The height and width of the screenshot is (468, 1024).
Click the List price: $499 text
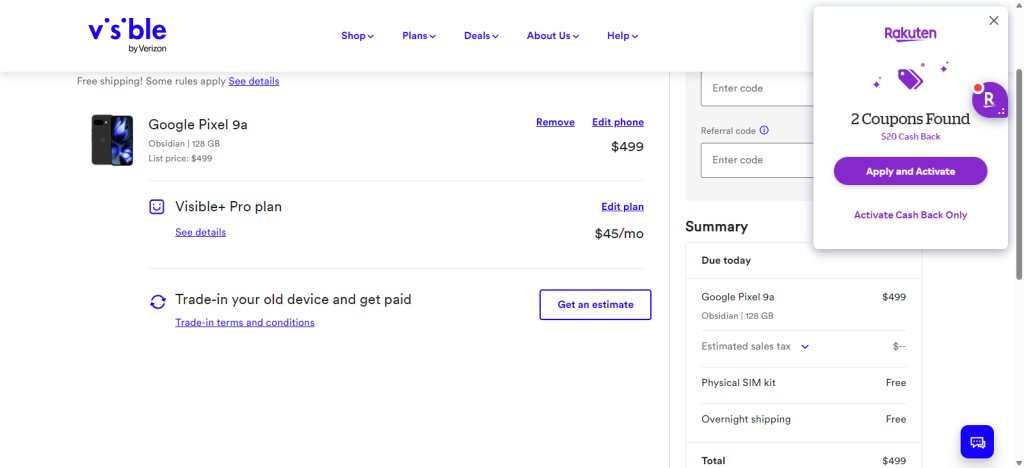pyautogui.click(x=180, y=158)
